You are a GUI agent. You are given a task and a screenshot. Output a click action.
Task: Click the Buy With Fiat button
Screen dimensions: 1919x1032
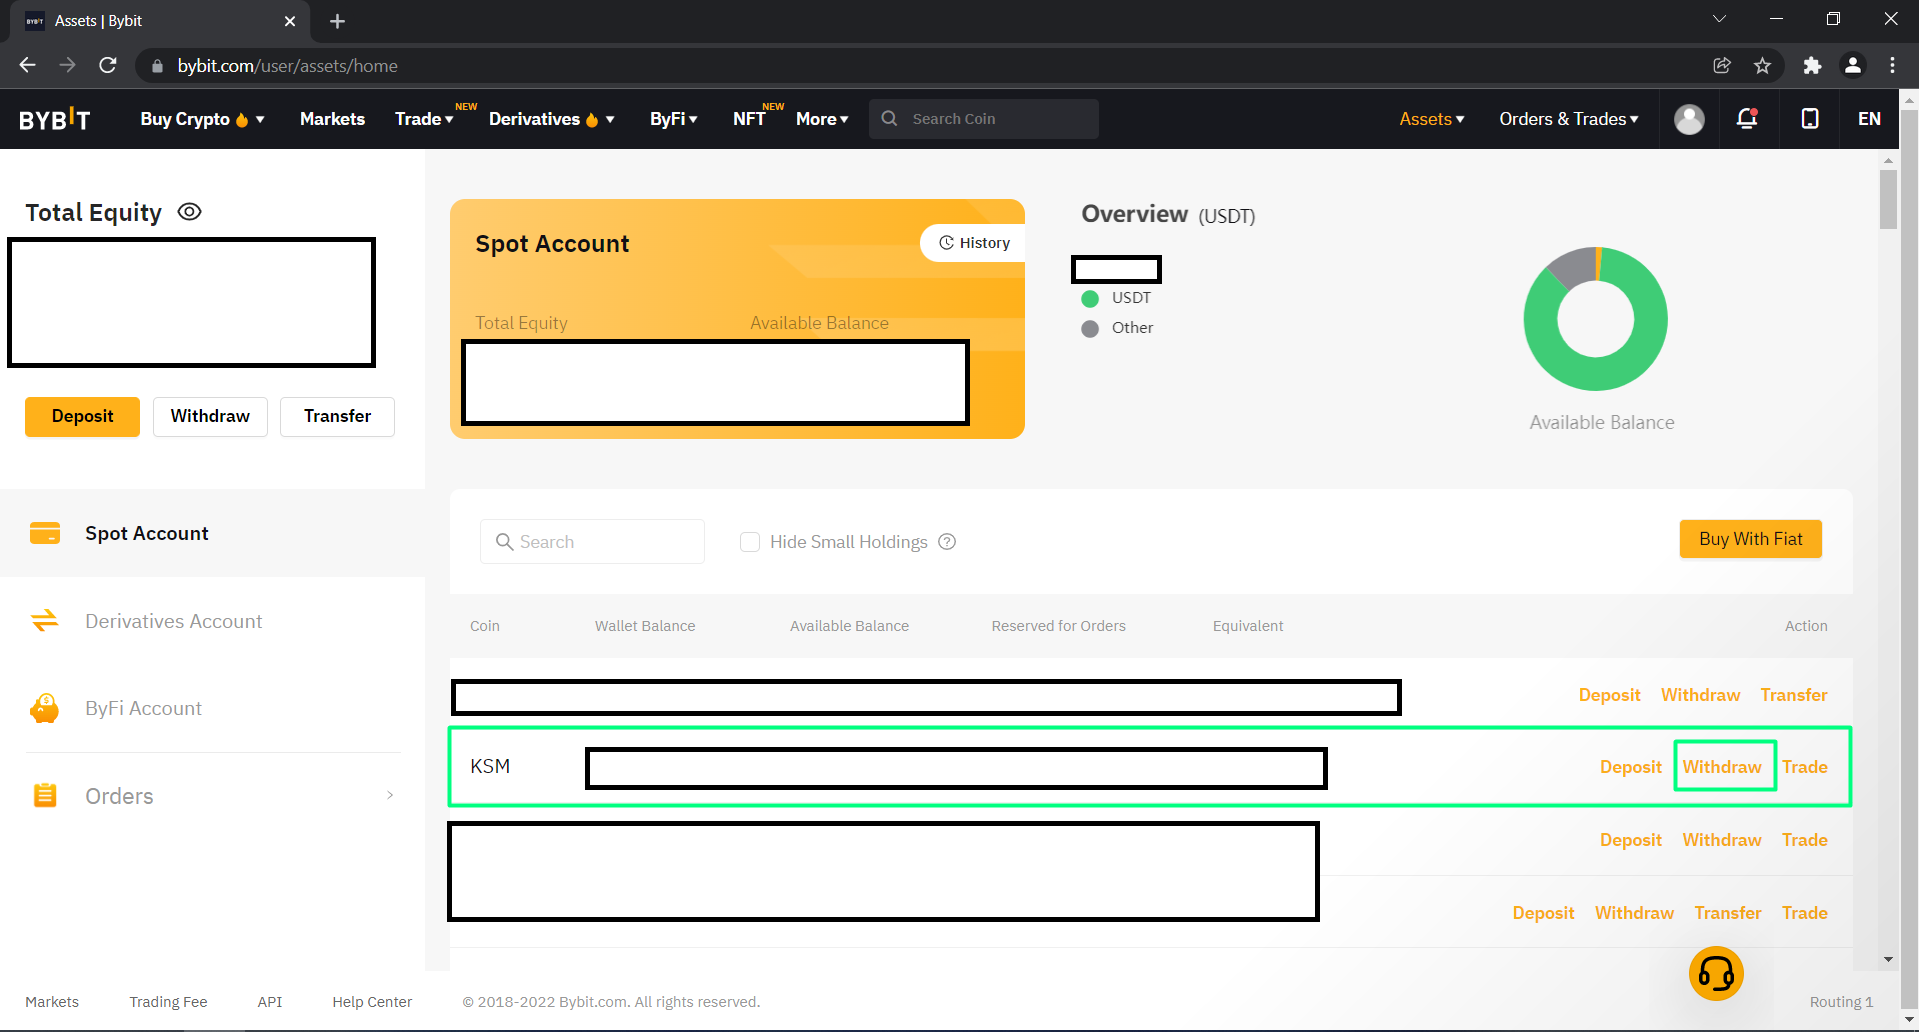[x=1750, y=539]
